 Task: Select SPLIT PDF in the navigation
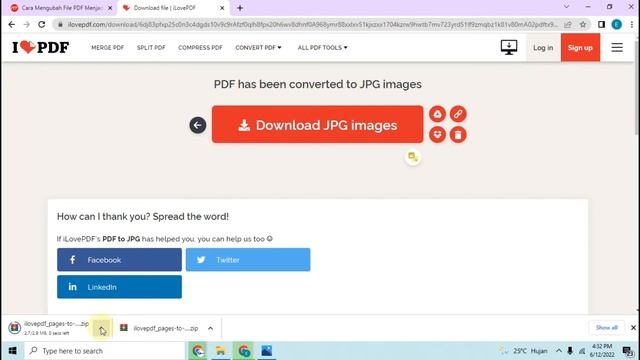click(x=151, y=47)
